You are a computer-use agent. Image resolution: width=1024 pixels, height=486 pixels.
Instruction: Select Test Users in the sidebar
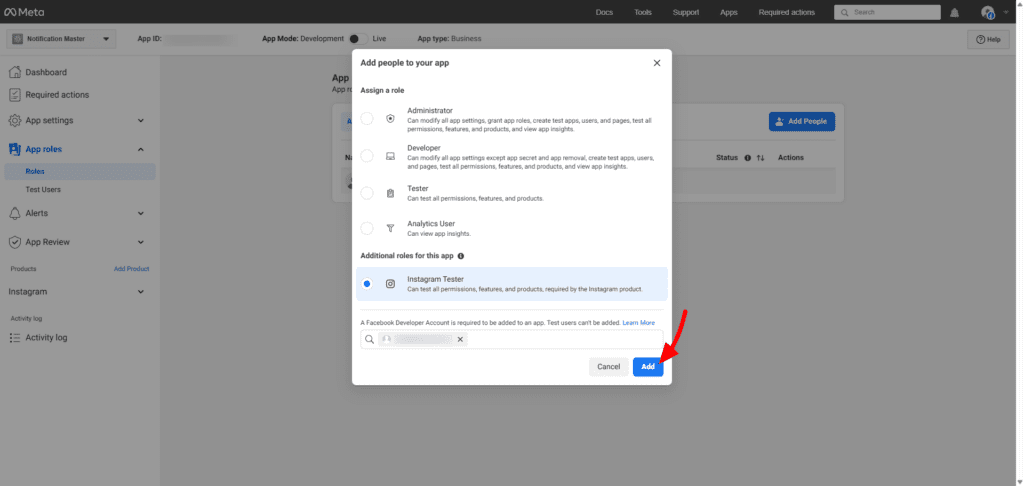43,189
